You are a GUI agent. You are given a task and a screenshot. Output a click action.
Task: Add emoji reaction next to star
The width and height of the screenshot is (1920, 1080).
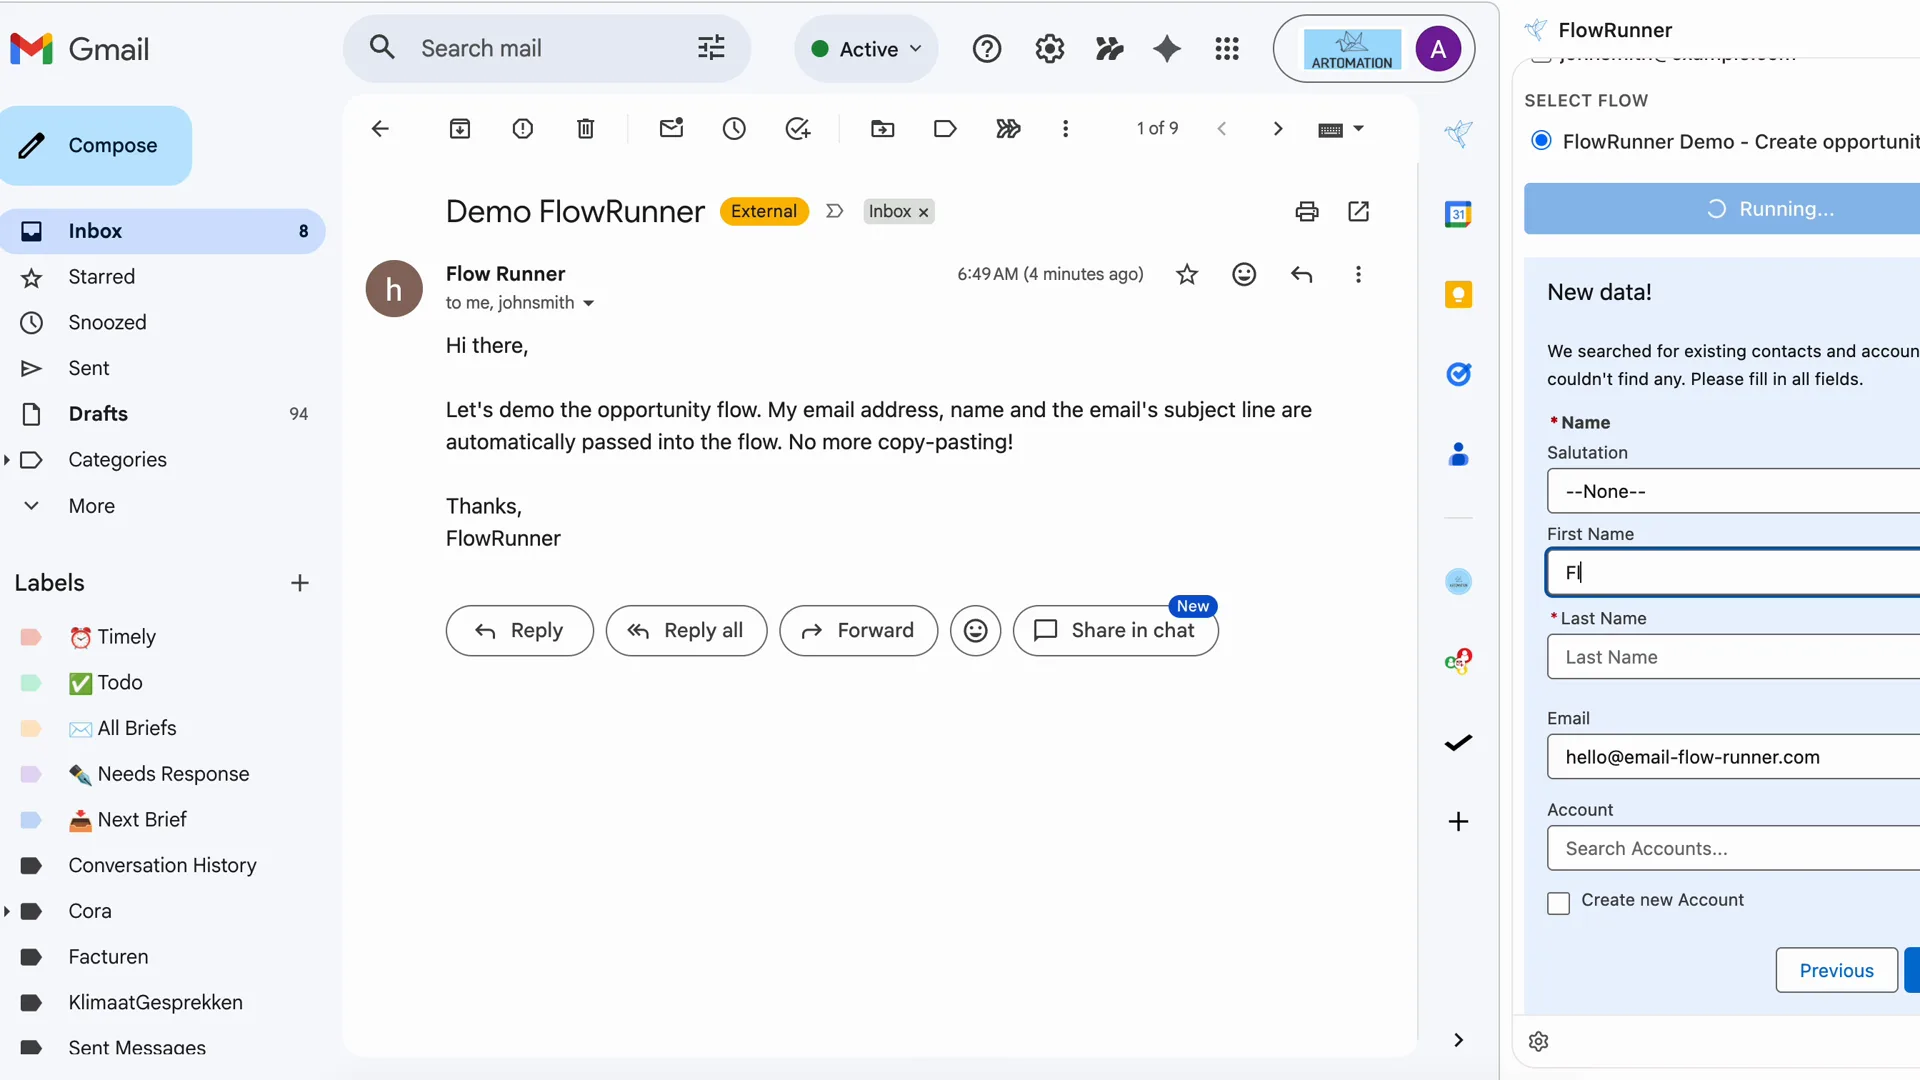(x=1244, y=274)
